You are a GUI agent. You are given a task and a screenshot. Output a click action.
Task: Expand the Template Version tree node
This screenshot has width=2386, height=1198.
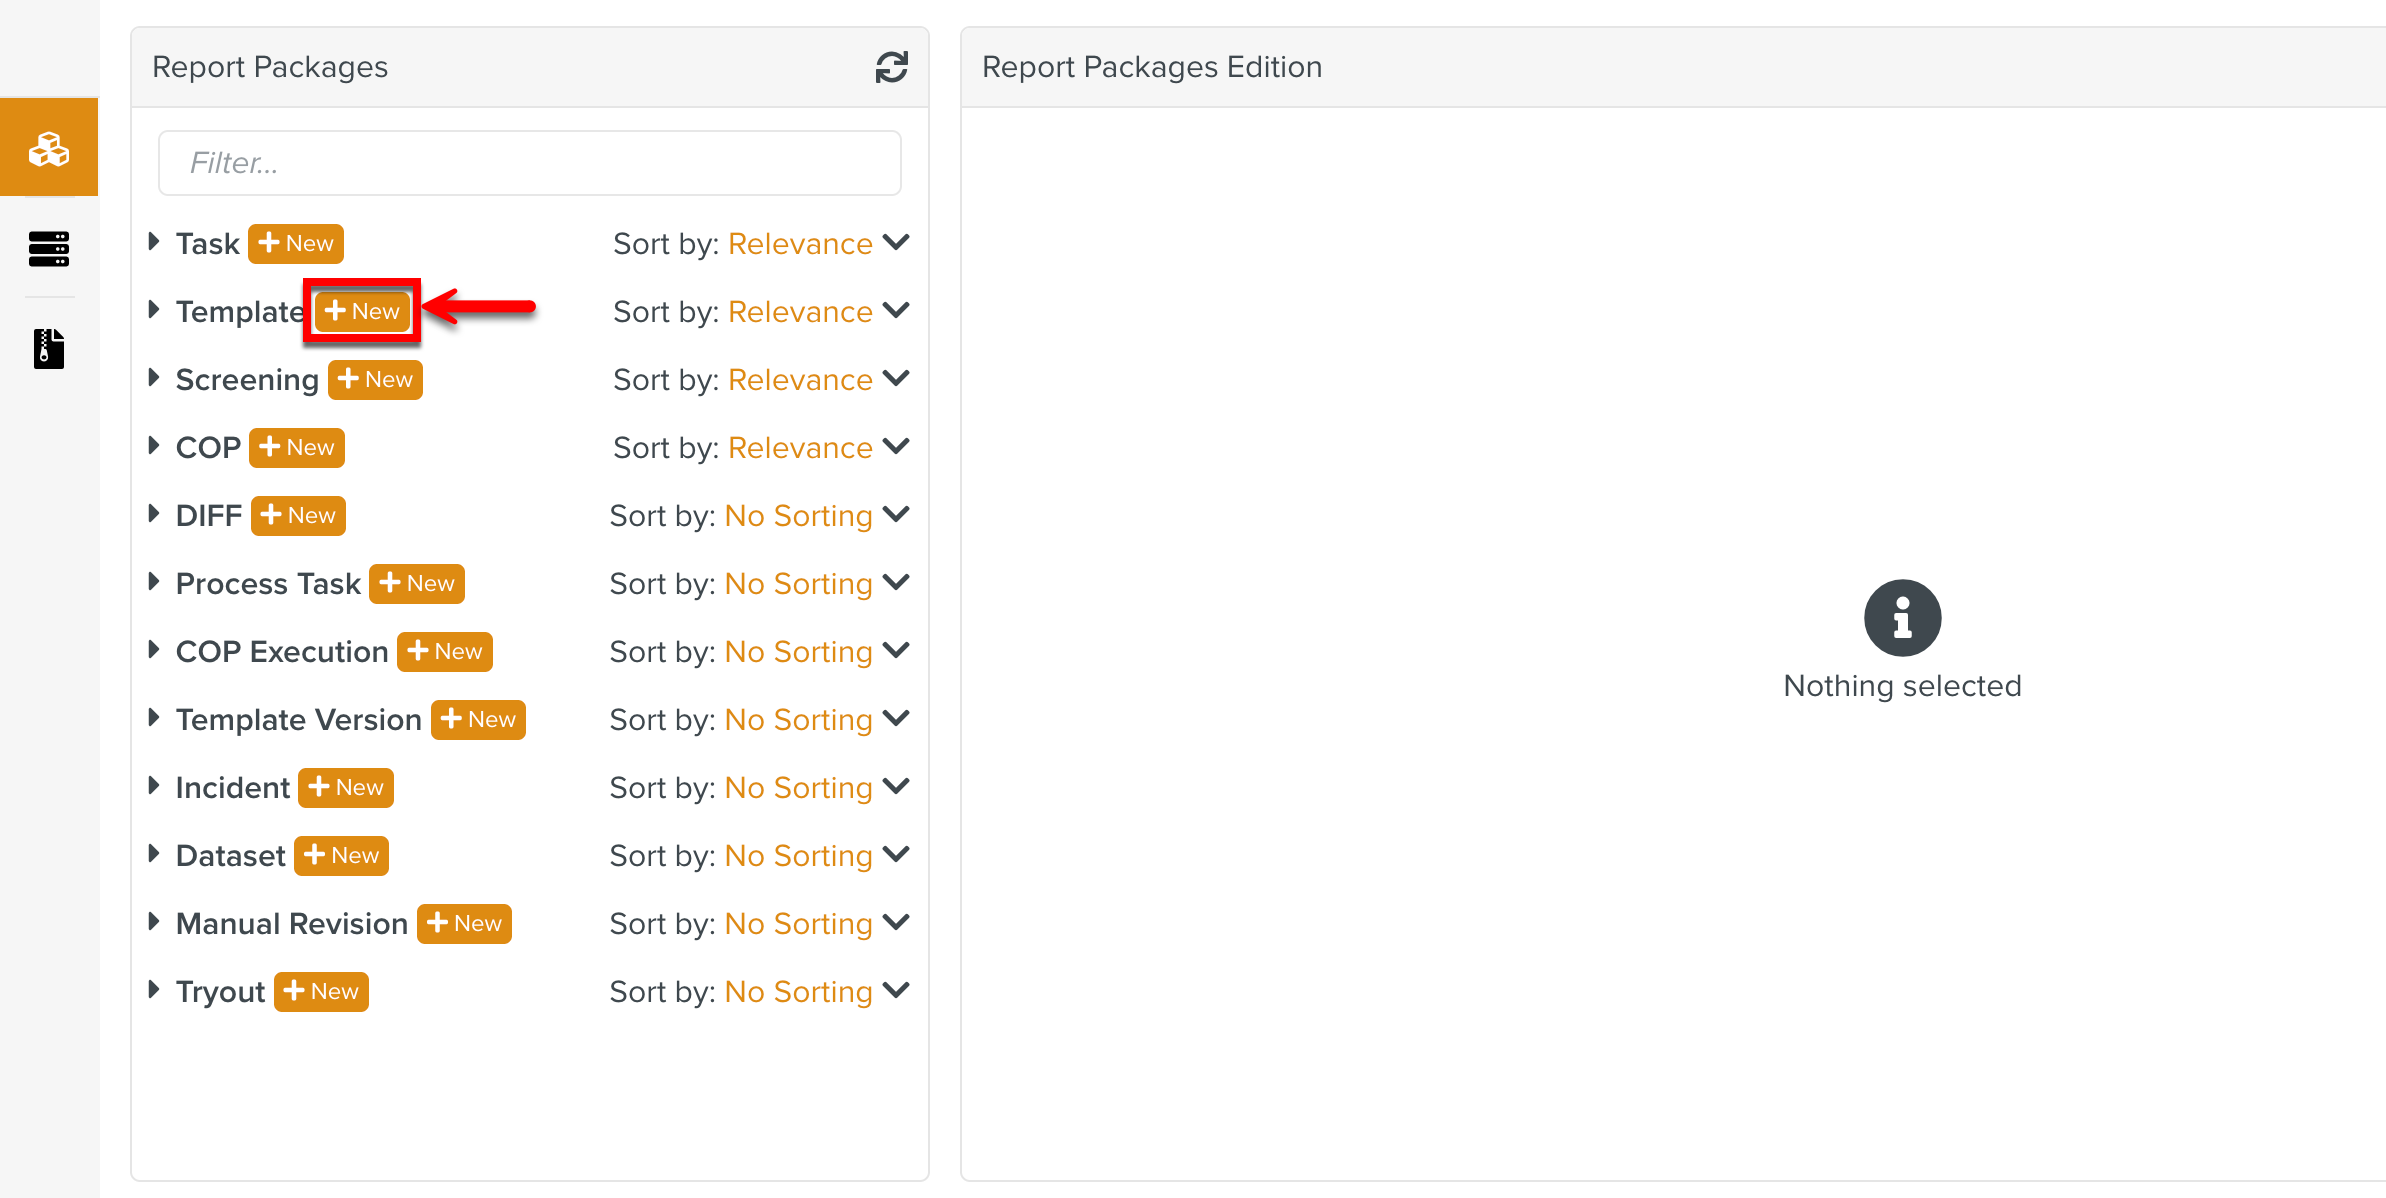154,717
